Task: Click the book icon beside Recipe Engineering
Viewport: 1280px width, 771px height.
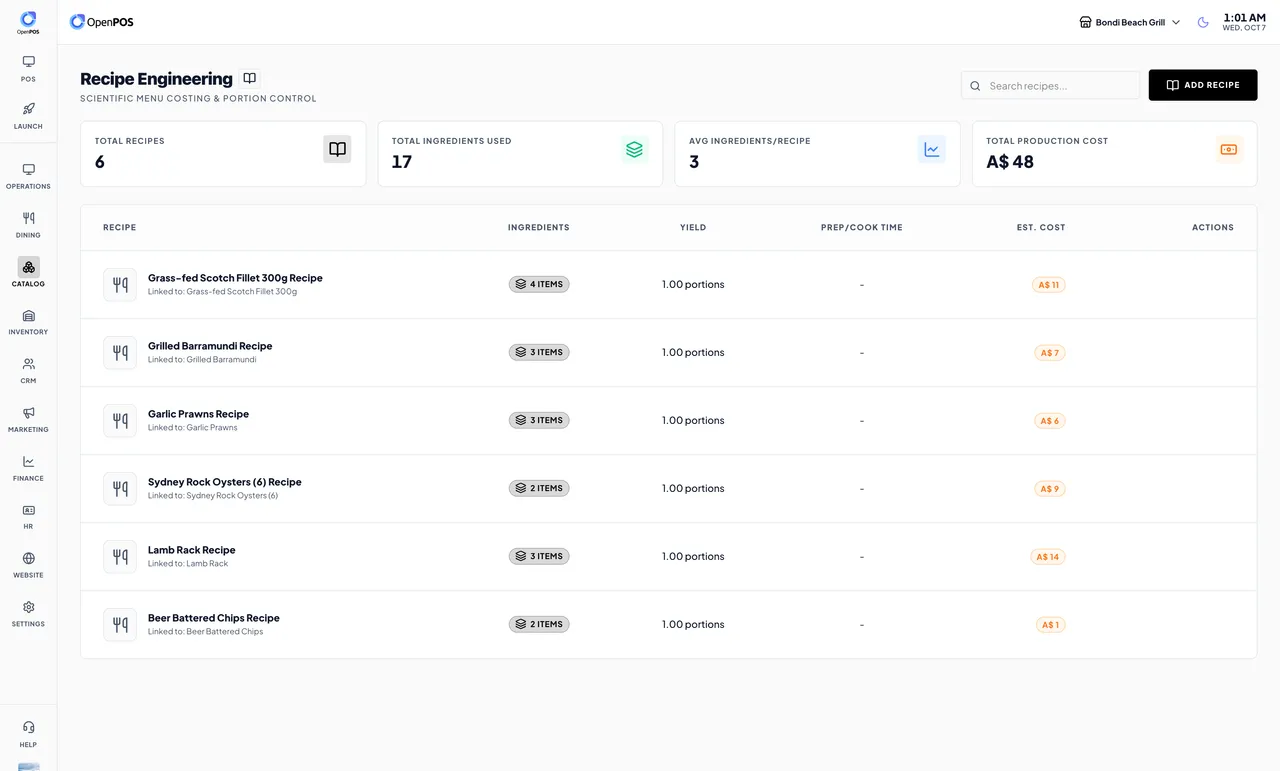Action: (x=250, y=78)
